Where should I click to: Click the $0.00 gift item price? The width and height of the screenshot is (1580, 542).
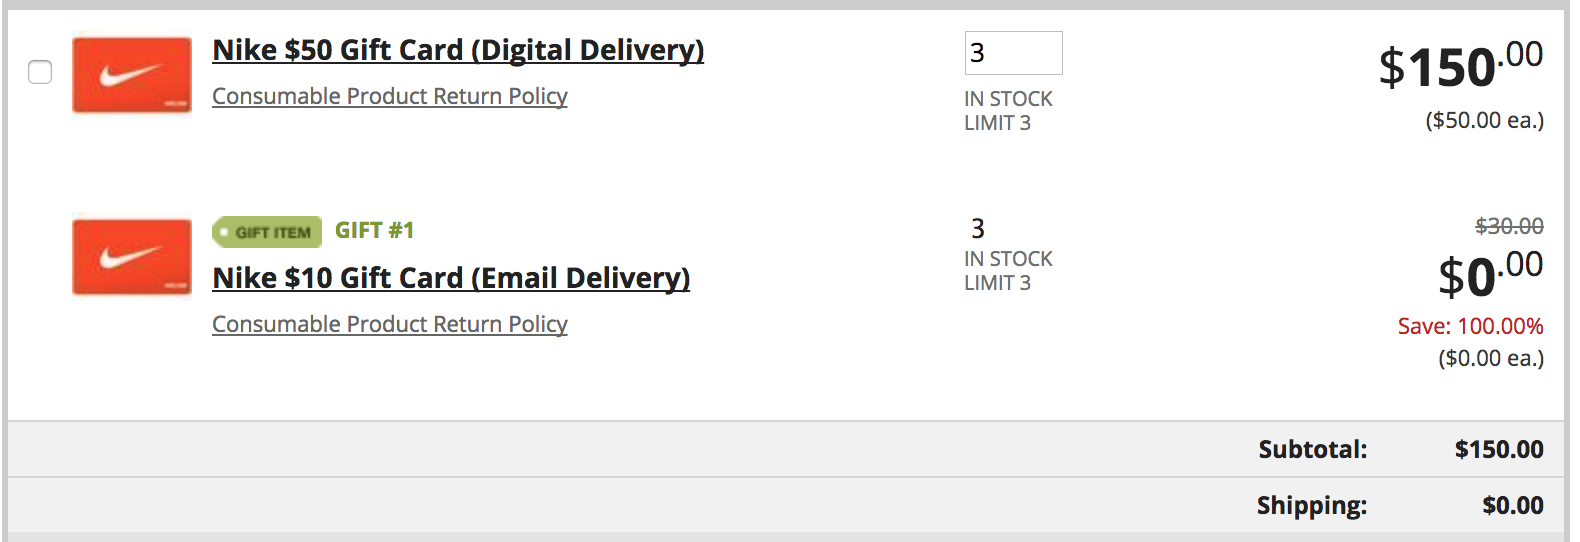click(1490, 275)
